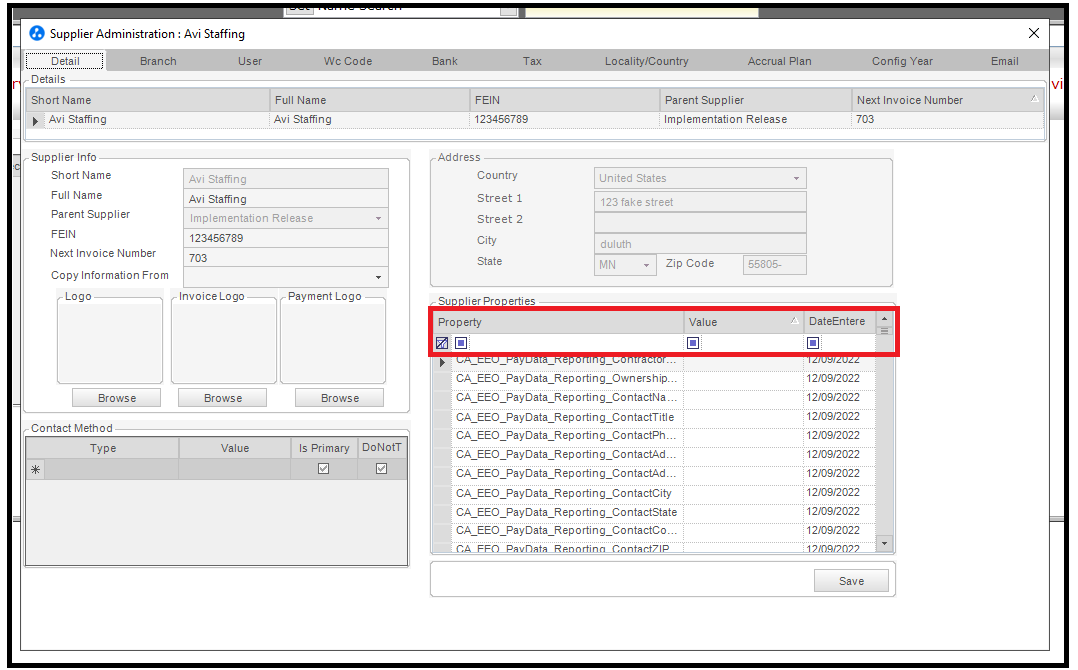Toggle the Is Primary checkbox

point(323,469)
